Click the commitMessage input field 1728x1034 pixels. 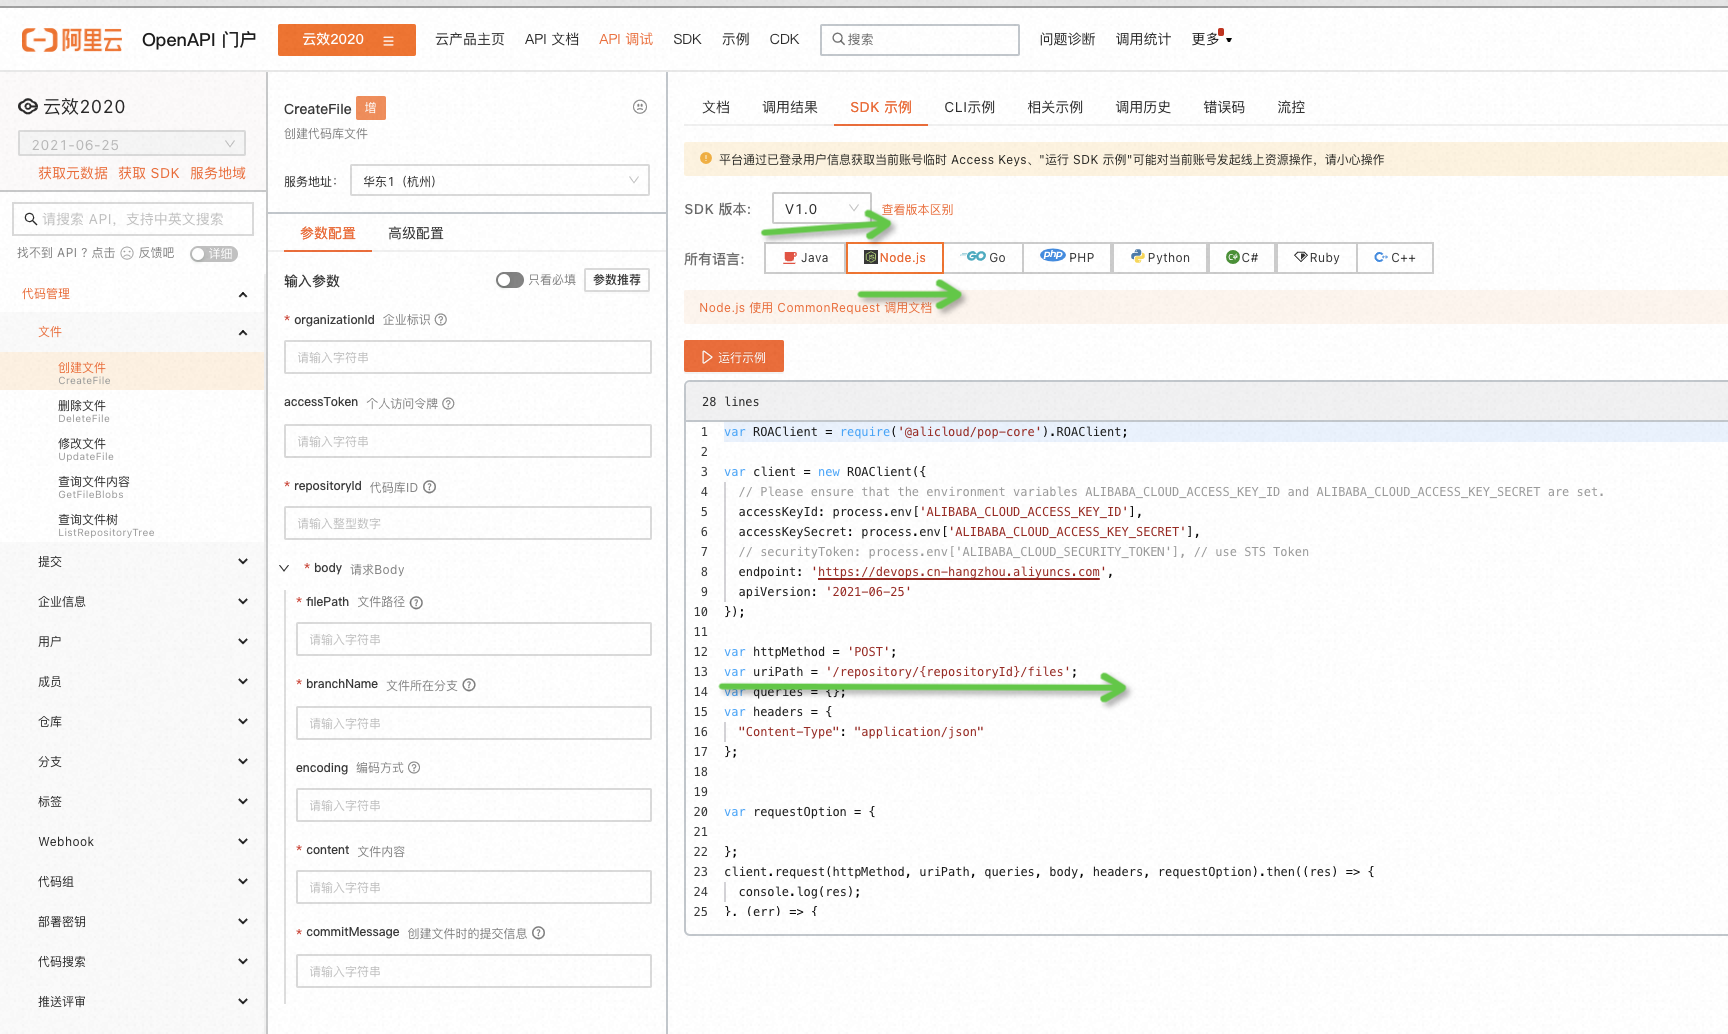[474, 971]
